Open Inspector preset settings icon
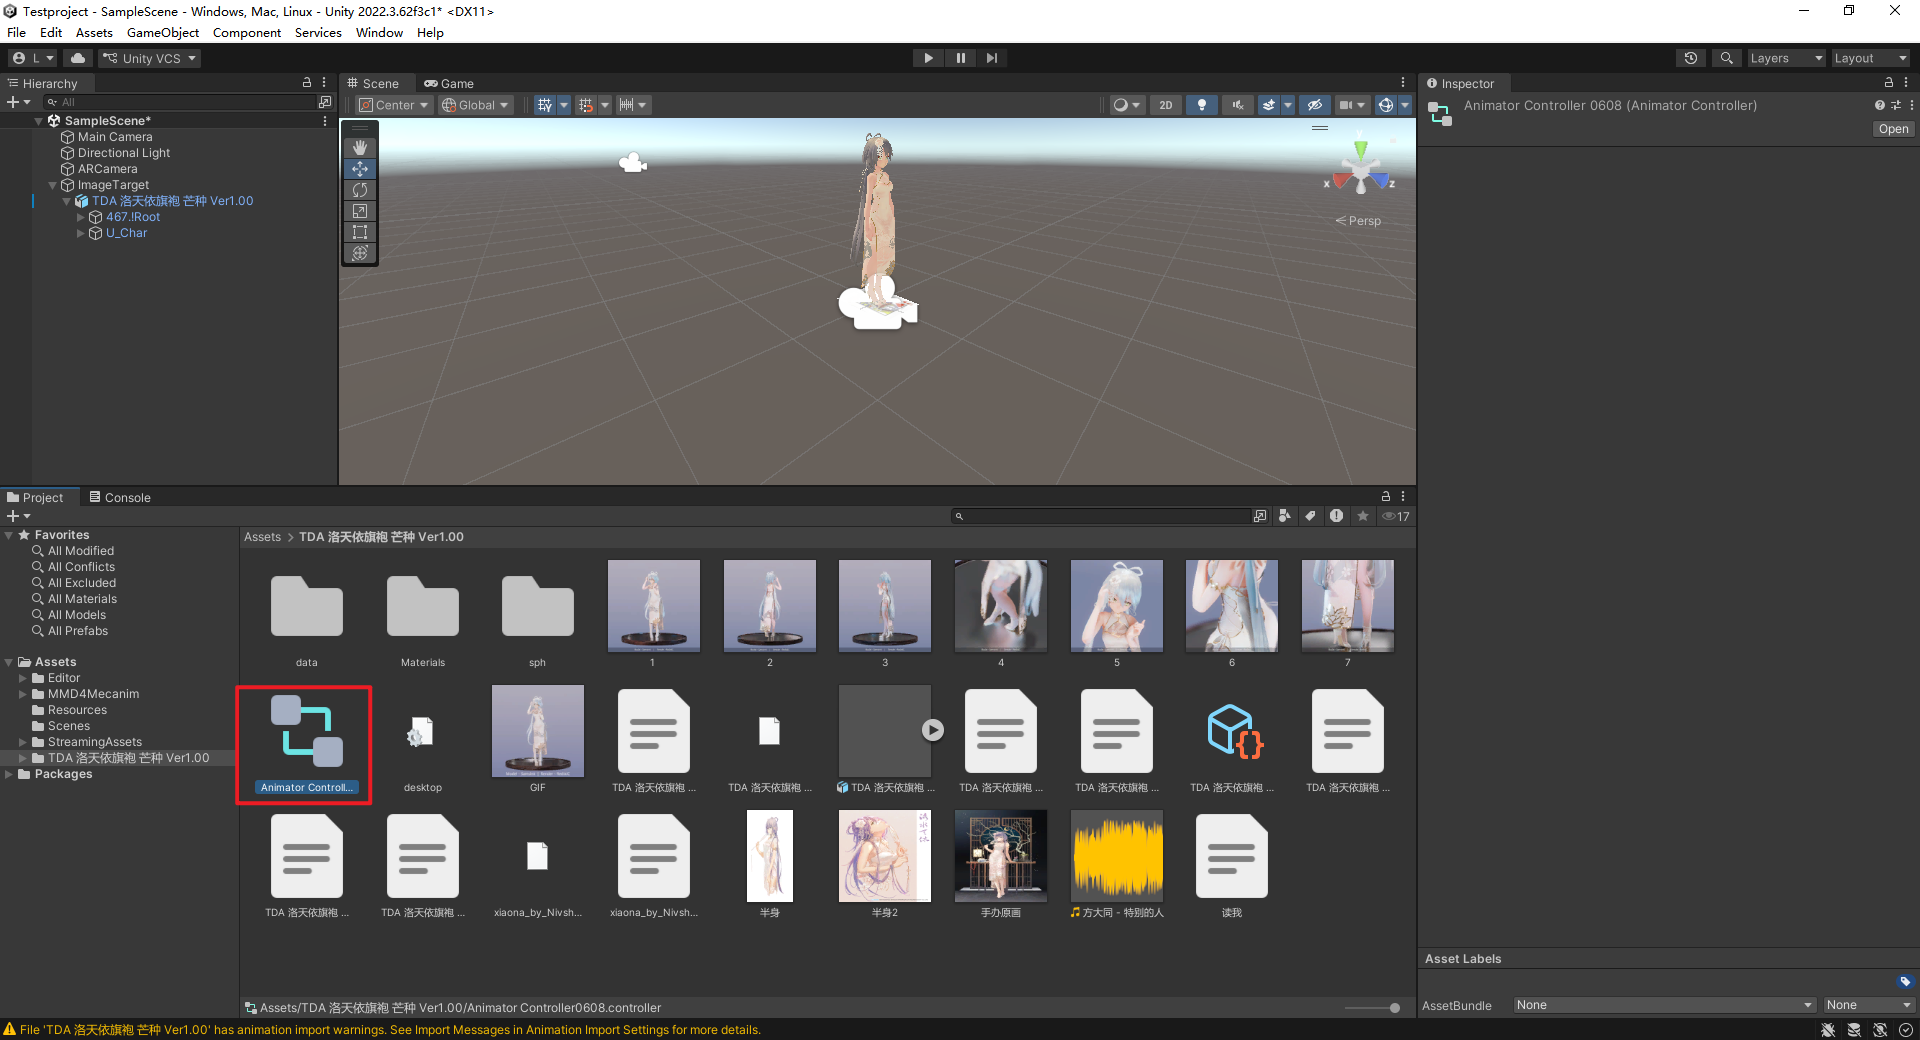The width and height of the screenshot is (1920, 1040). click(1896, 105)
